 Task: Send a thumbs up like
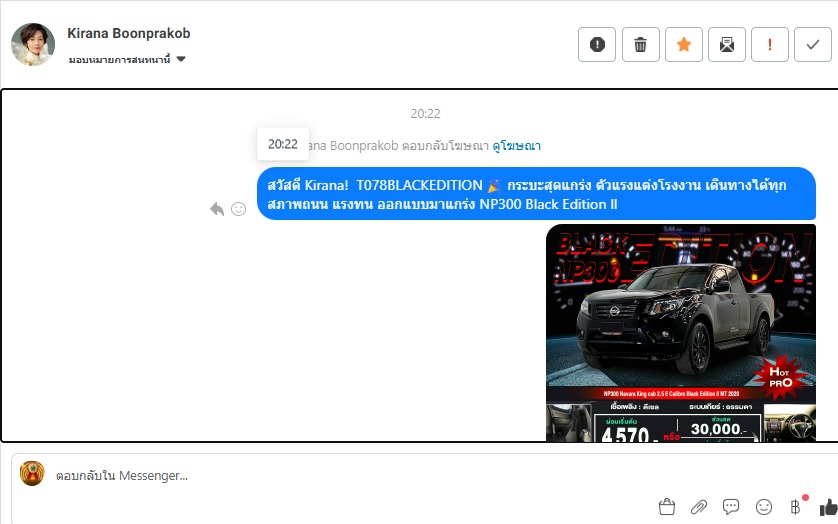pos(828,506)
